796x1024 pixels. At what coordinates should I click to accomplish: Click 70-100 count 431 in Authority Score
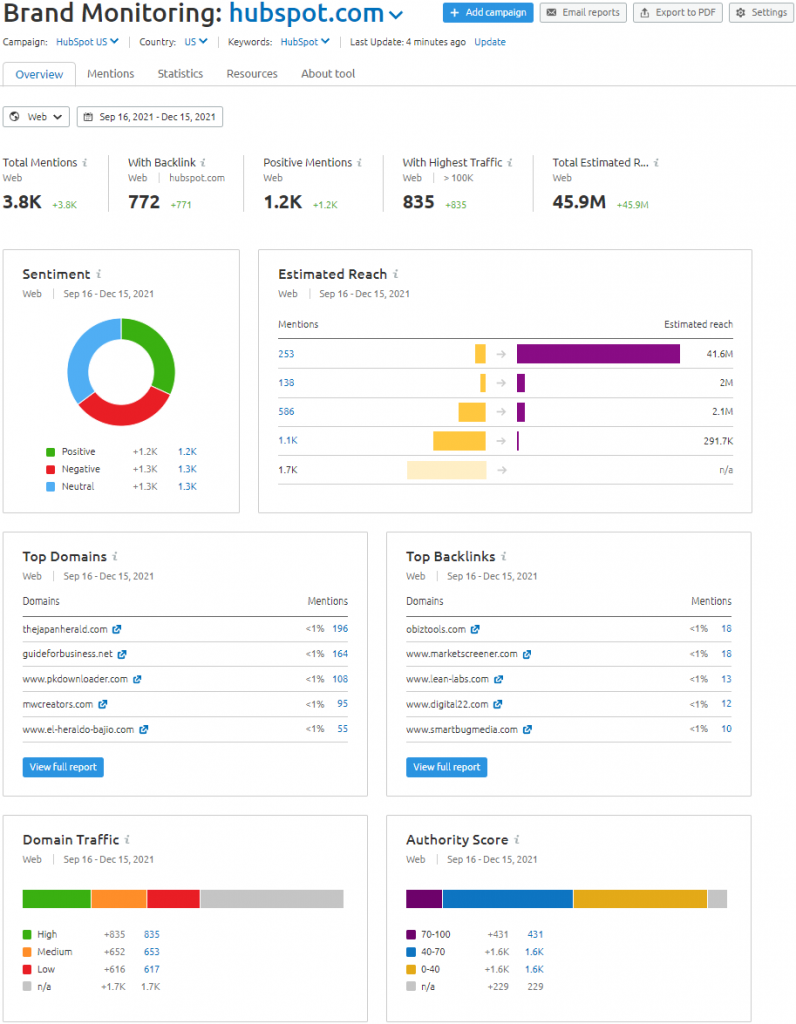(x=535, y=935)
